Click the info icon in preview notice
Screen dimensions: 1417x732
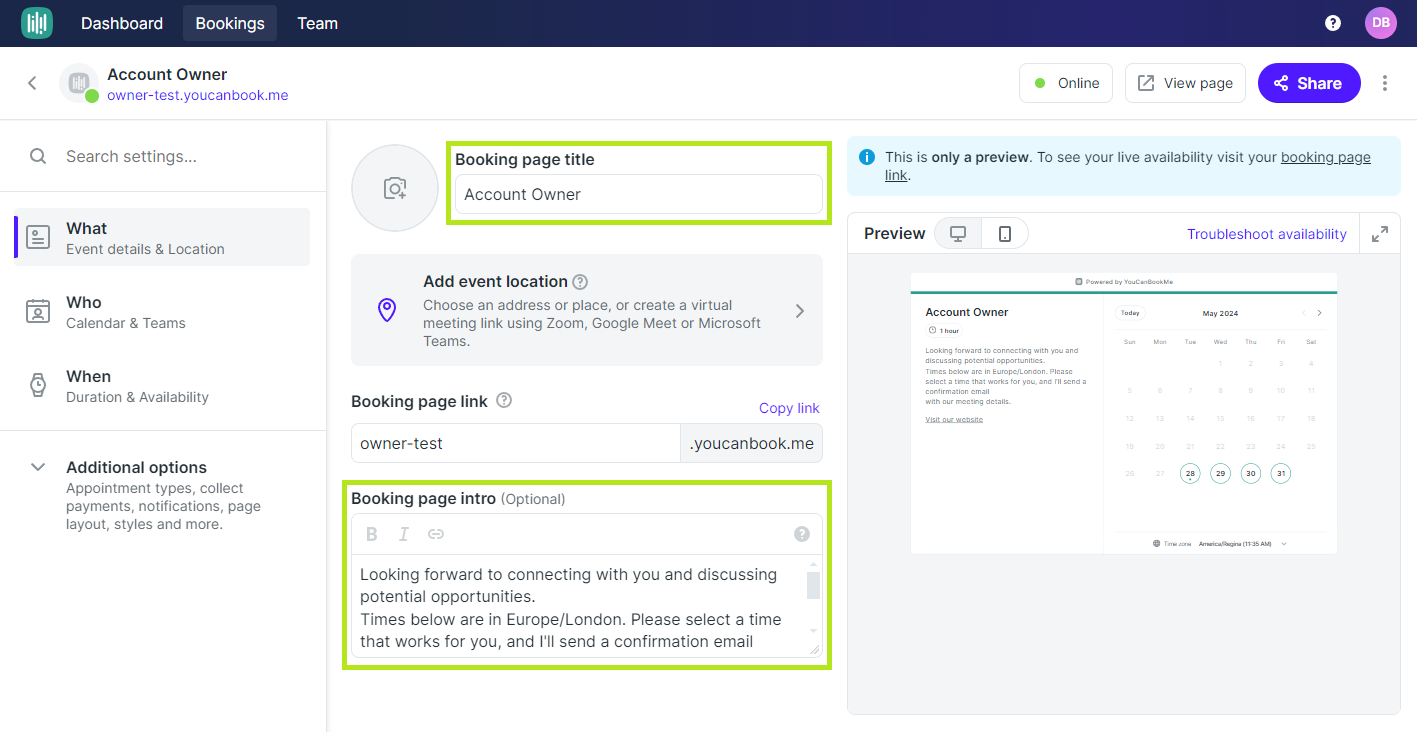[867, 157]
